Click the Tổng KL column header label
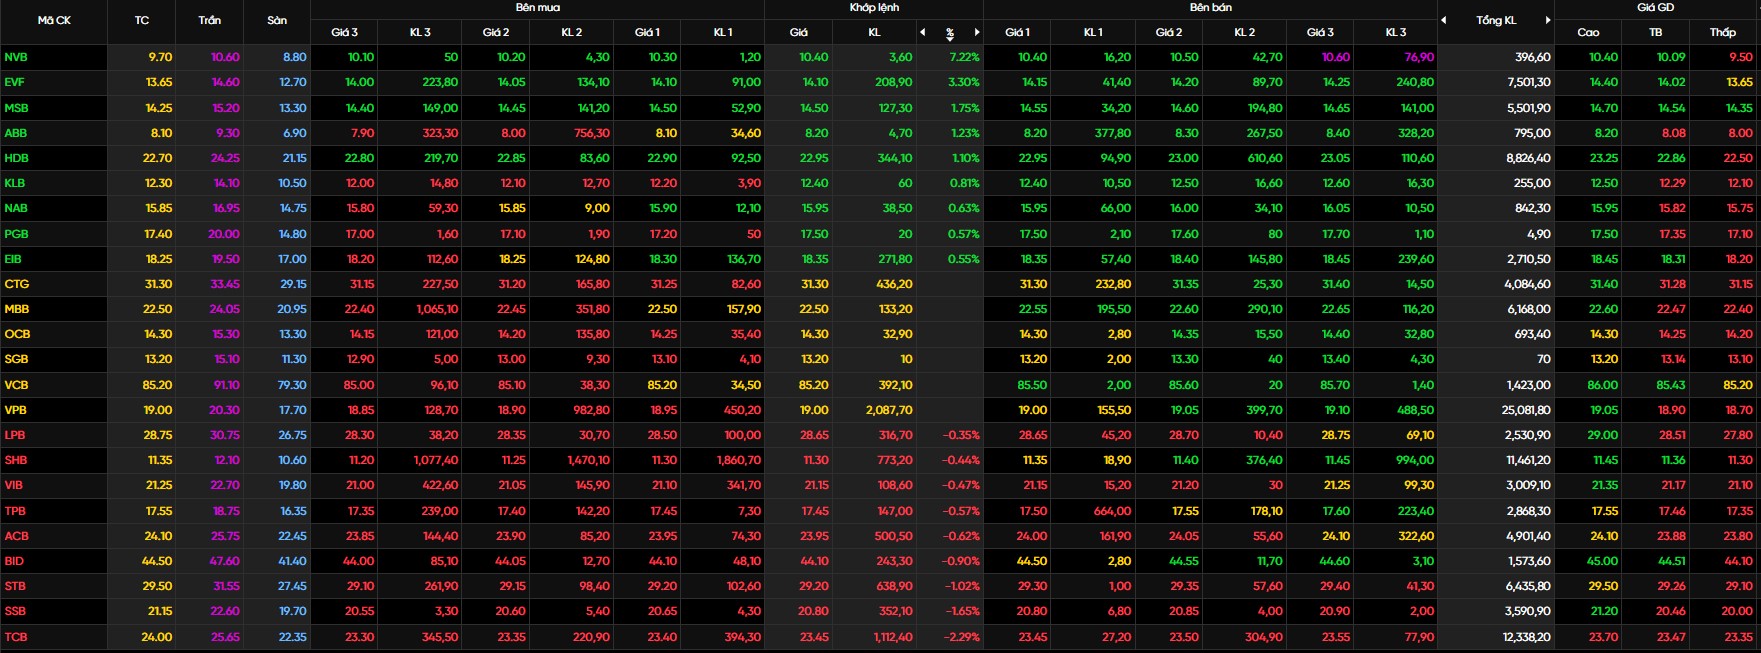 (1496, 20)
